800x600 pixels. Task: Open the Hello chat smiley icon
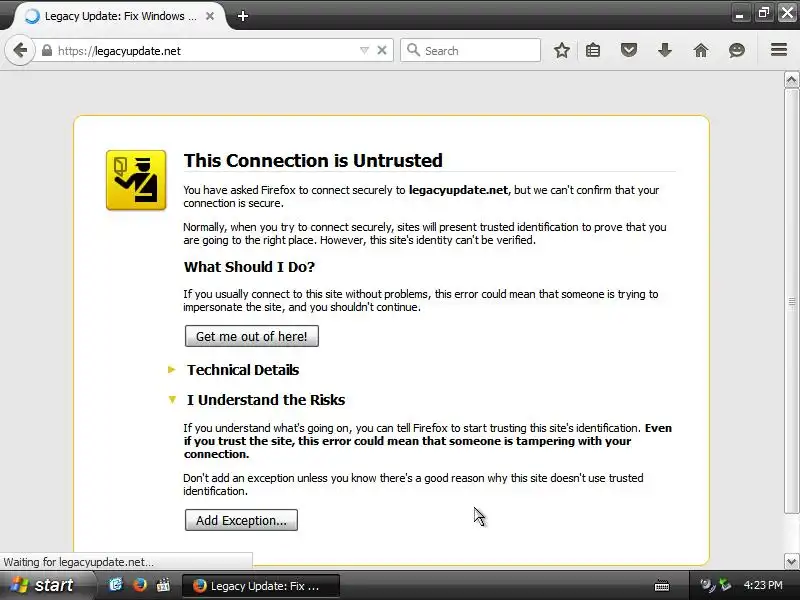point(737,50)
